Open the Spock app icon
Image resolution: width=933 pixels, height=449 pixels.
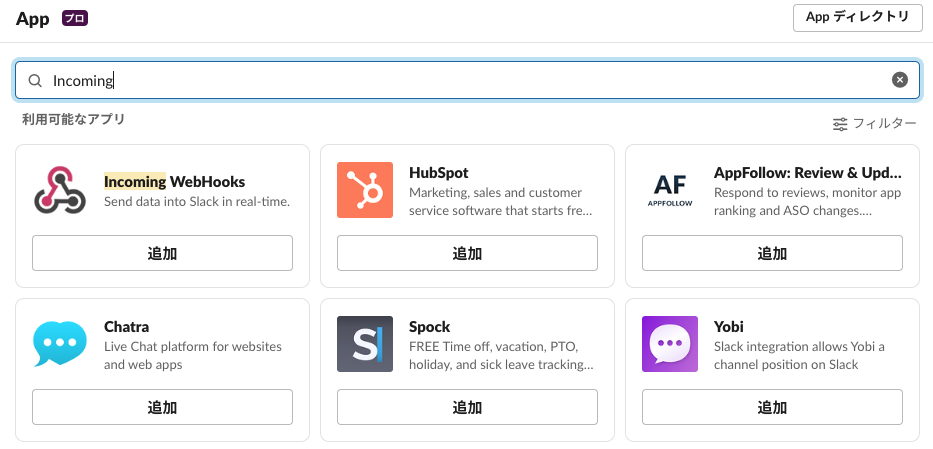[x=365, y=344]
